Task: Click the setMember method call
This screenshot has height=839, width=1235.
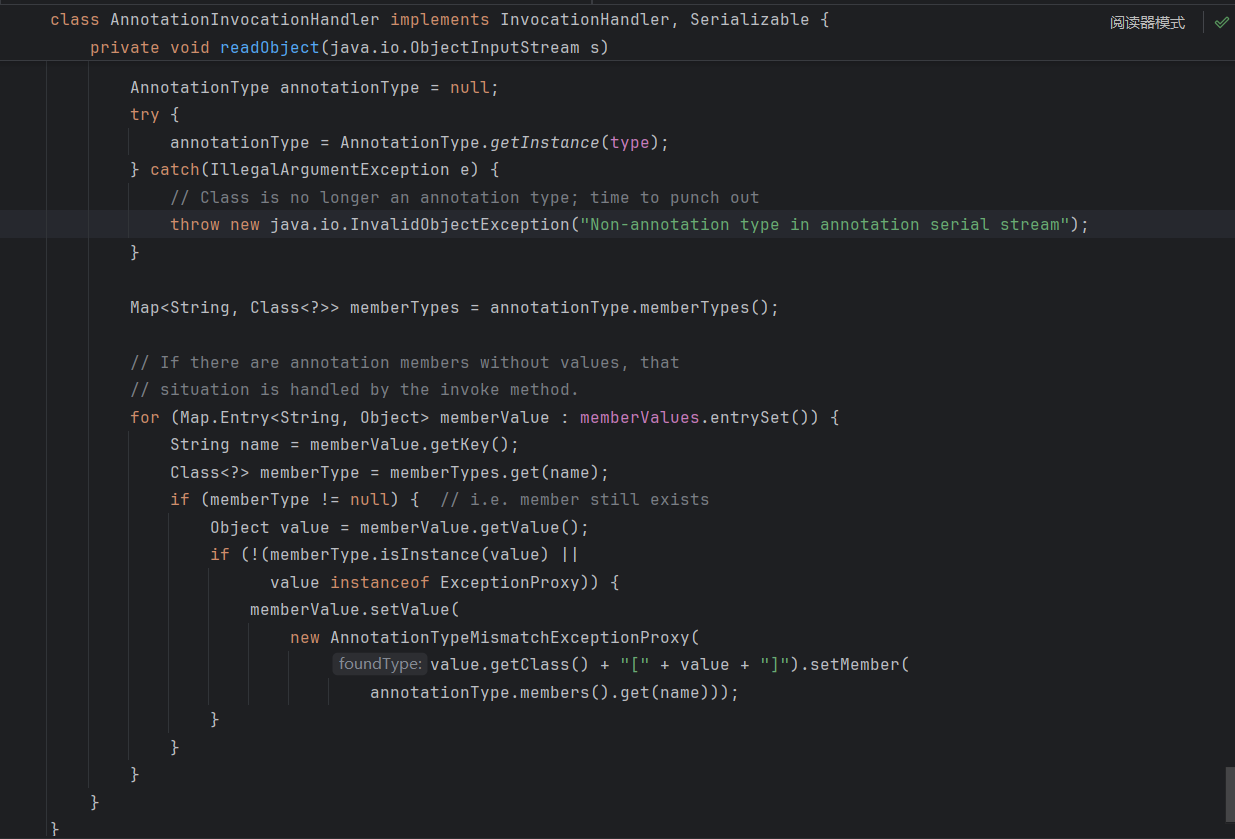Action: pos(854,664)
